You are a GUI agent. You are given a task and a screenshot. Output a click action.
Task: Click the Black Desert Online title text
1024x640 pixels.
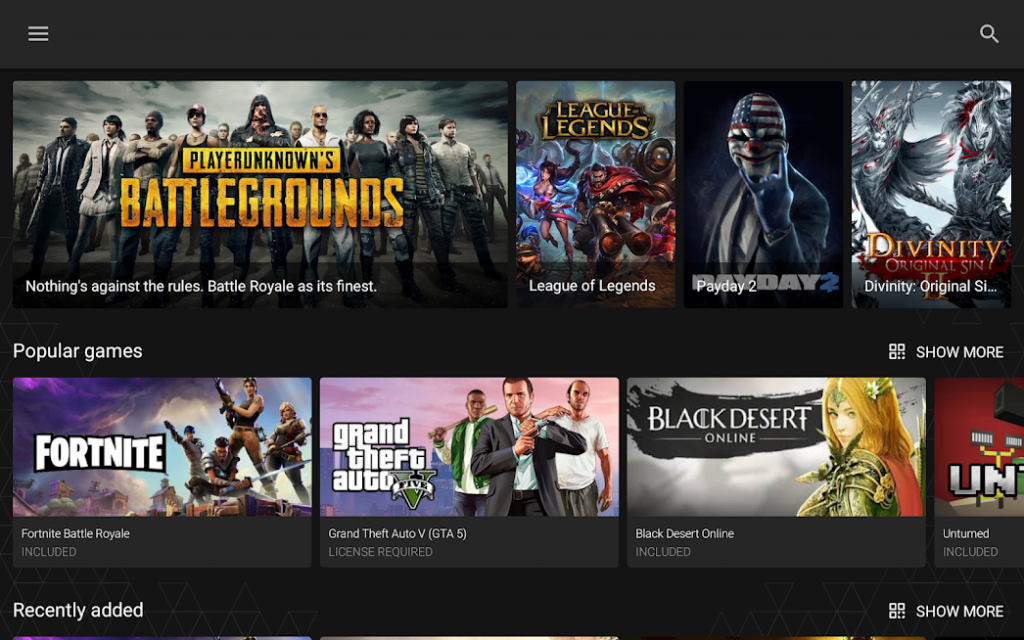[684, 534]
